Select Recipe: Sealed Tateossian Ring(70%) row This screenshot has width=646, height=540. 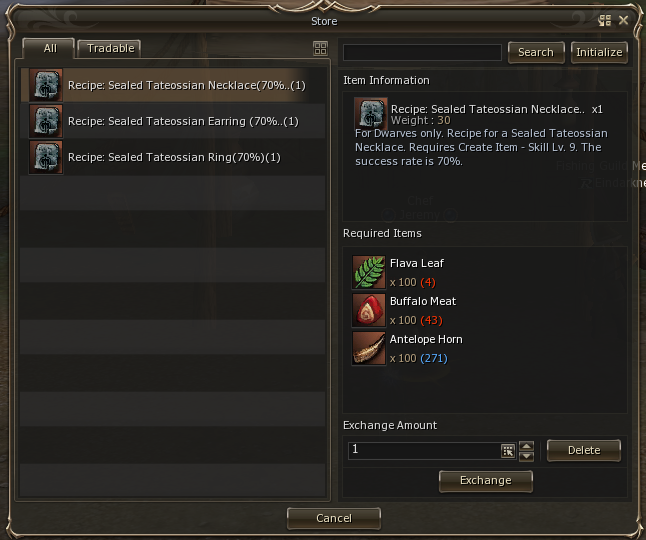click(173, 157)
